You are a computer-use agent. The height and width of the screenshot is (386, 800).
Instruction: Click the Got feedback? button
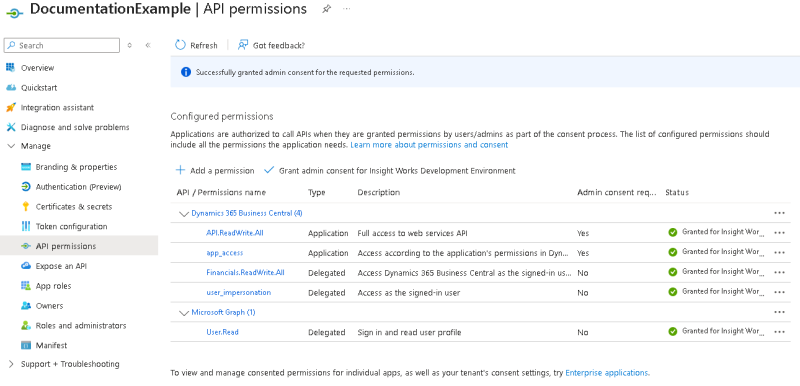tap(271, 45)
